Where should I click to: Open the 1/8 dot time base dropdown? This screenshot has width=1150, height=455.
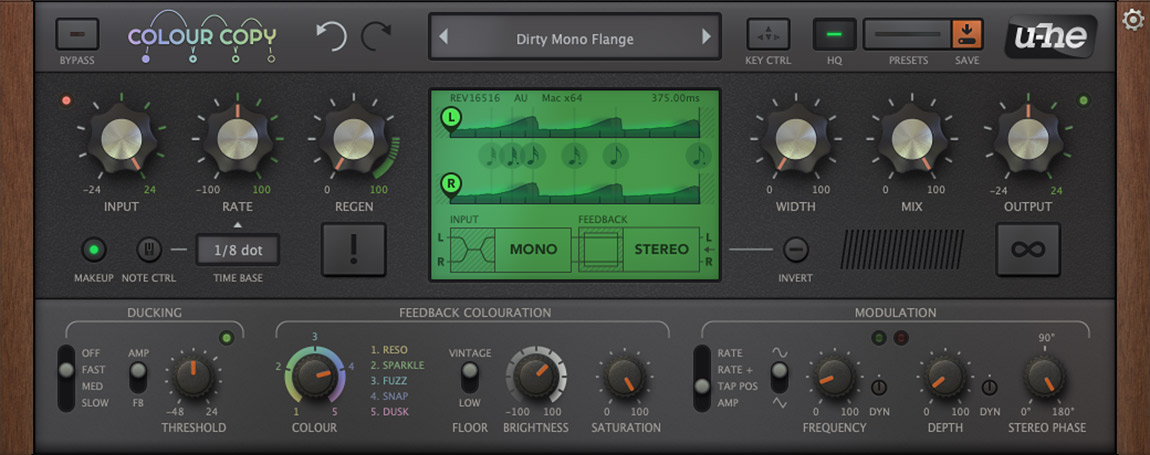point(237,249)
